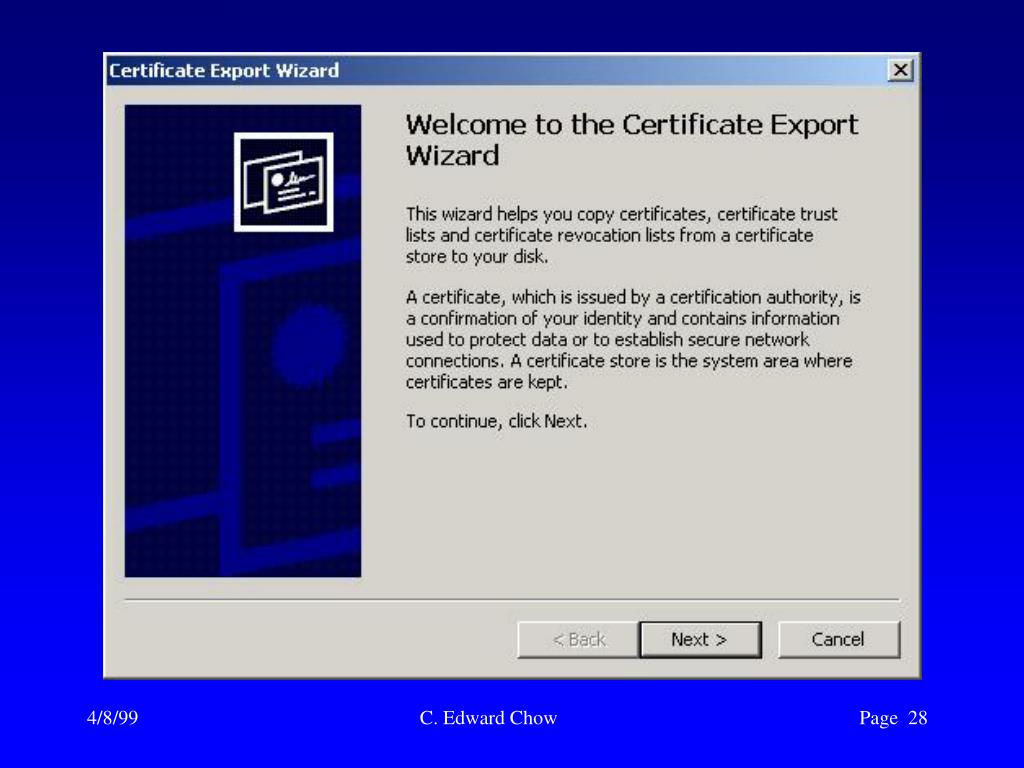Click the 'Page 28' footer text
1024x768 pixels.
tap(893, 718)
